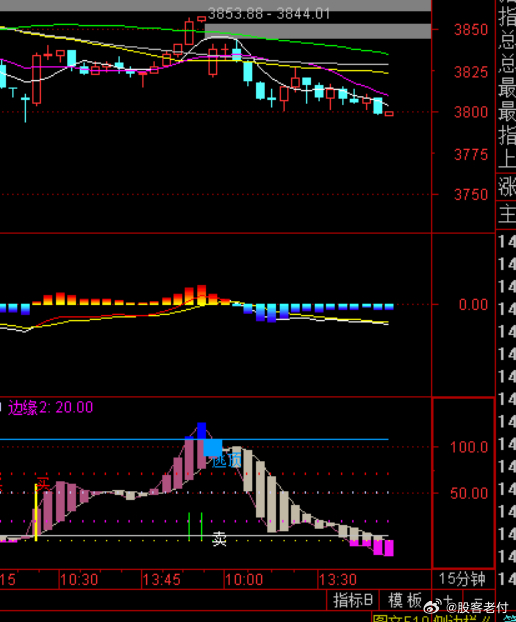Click the 3853.88 - 3844.01 gap label
This screenshot has width=516, height=622.
pyautogui.click(x=269, y=14)
